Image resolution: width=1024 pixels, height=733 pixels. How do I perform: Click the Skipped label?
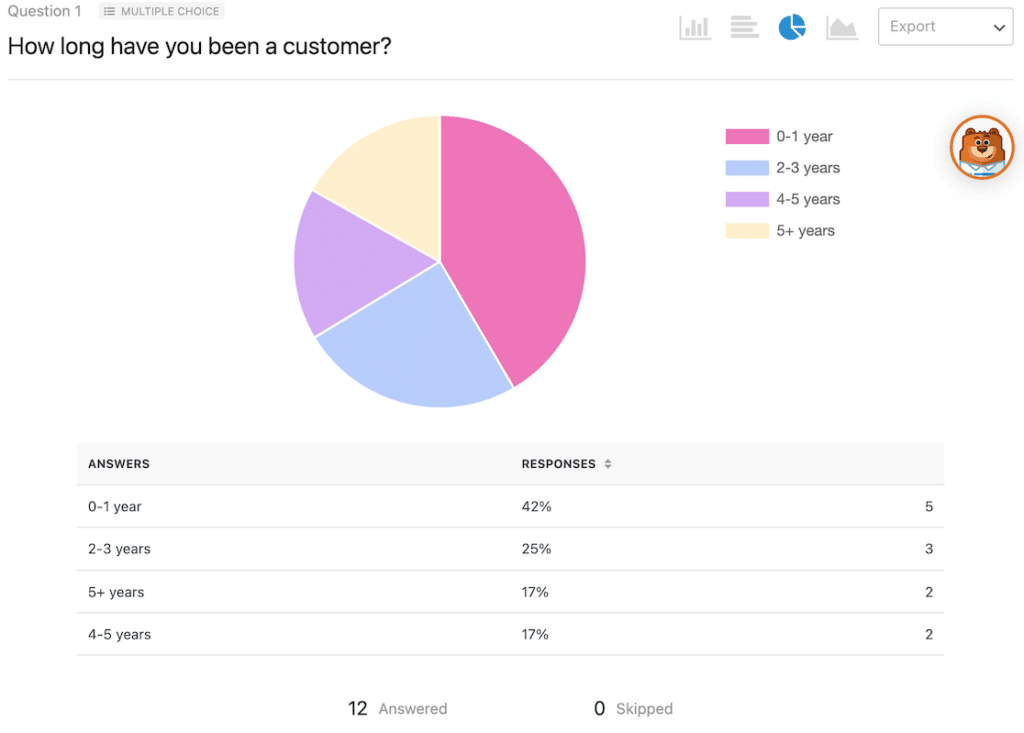644,708
